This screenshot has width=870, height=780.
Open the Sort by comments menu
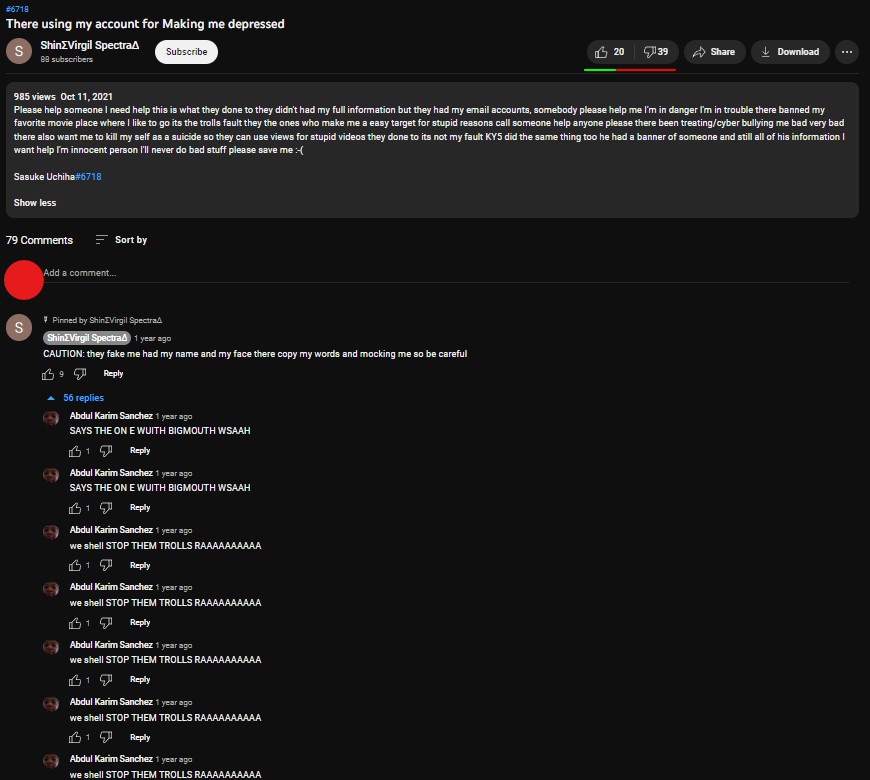coord(121,240)
